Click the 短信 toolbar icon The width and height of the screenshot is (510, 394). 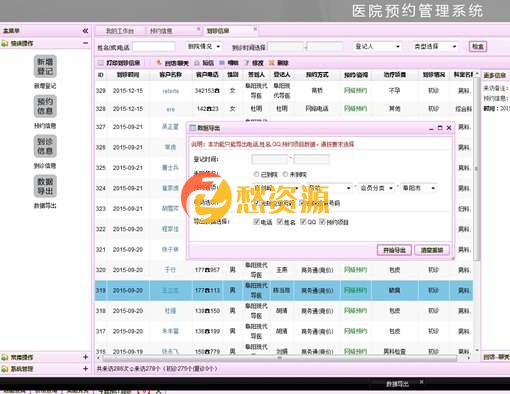pos(204,63)
